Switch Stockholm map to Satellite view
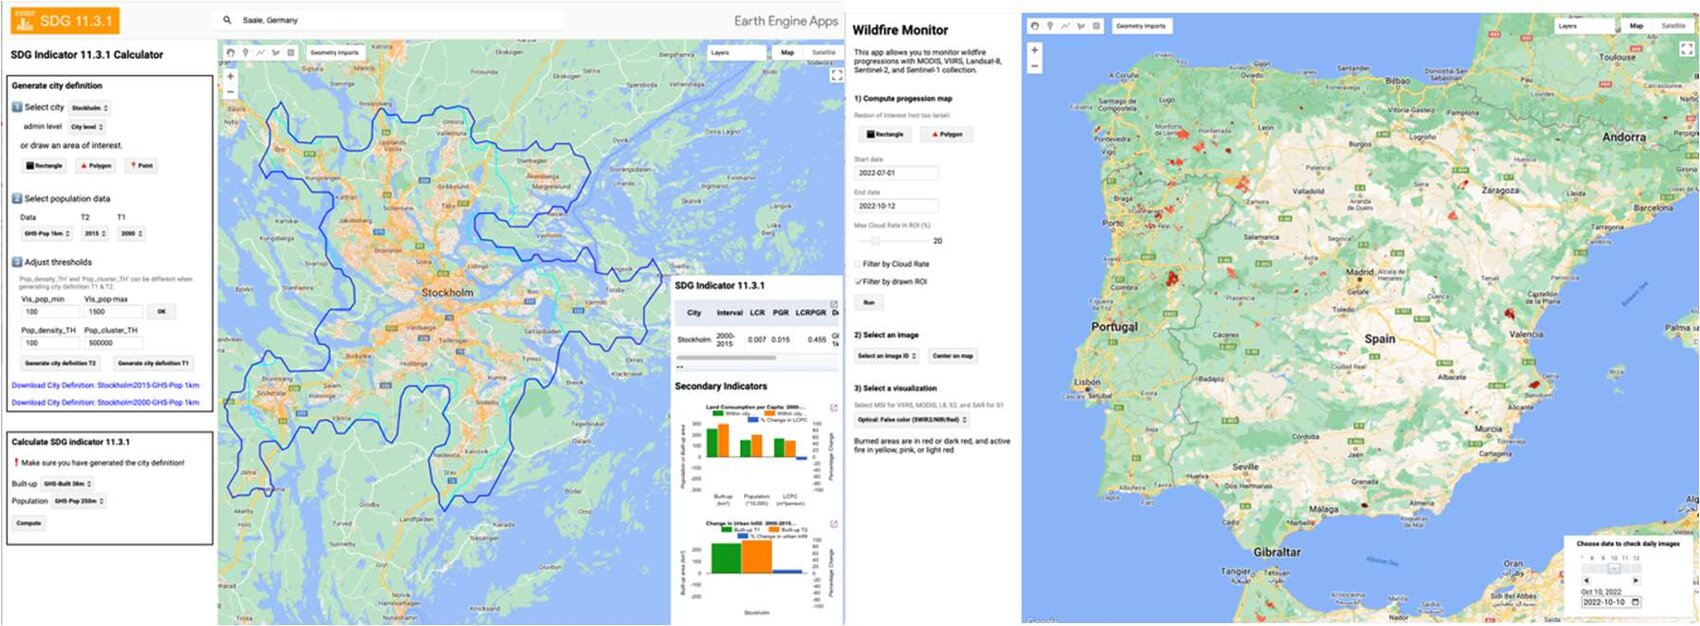 pos(822,53)
